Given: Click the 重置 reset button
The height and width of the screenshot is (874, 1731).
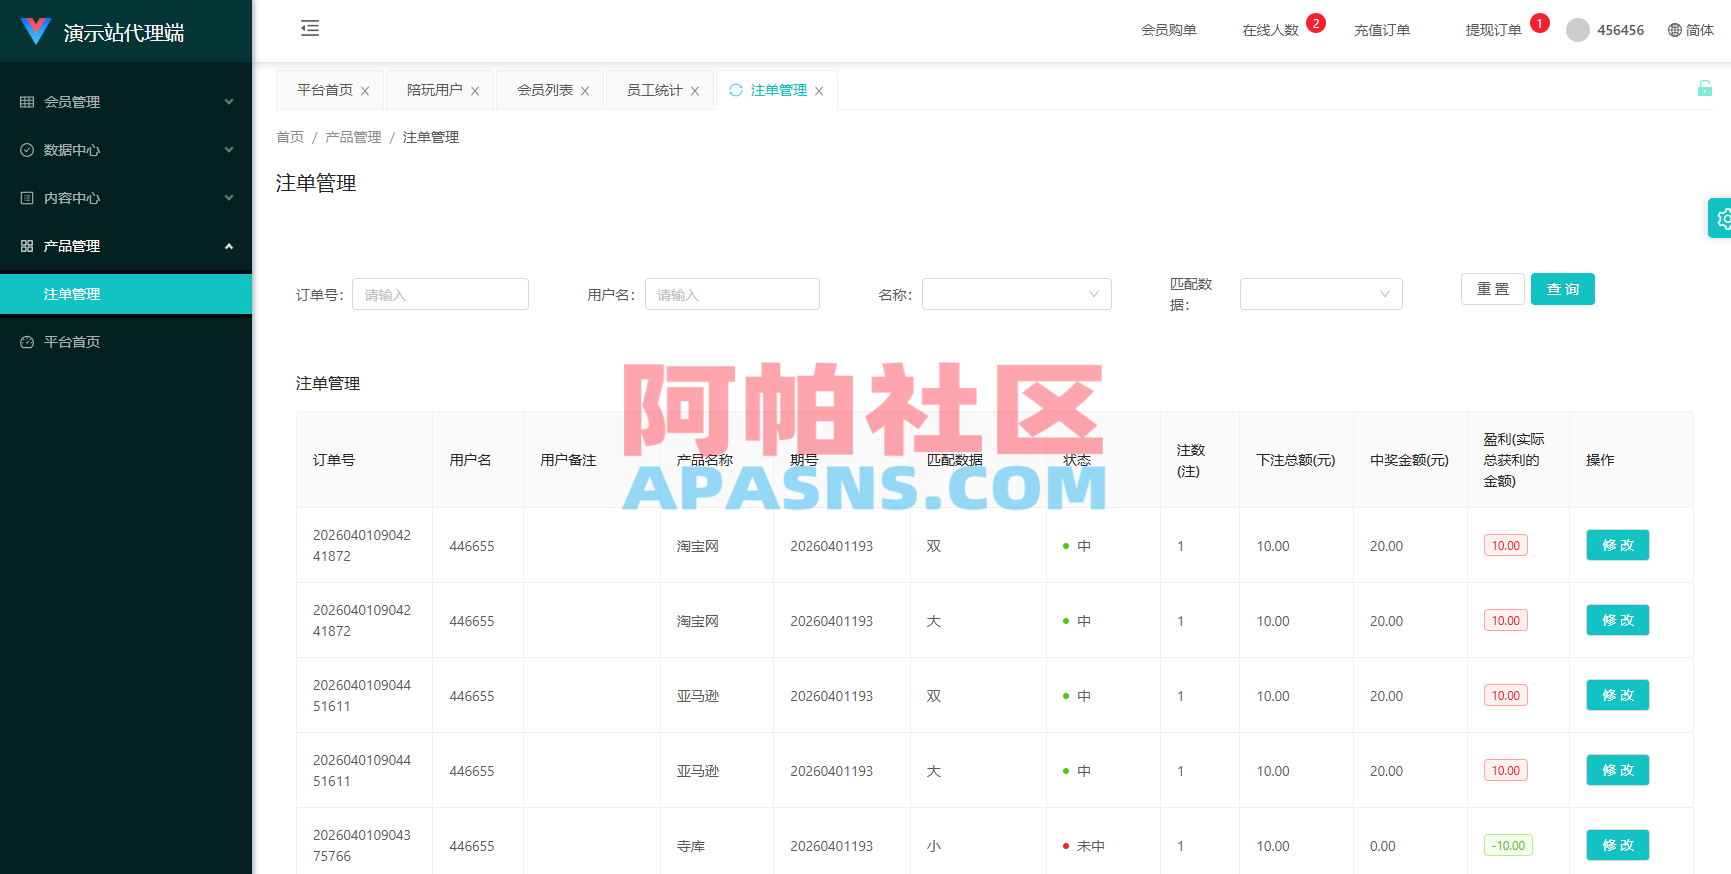Looking at the screenshot, I should [1493, 289].
